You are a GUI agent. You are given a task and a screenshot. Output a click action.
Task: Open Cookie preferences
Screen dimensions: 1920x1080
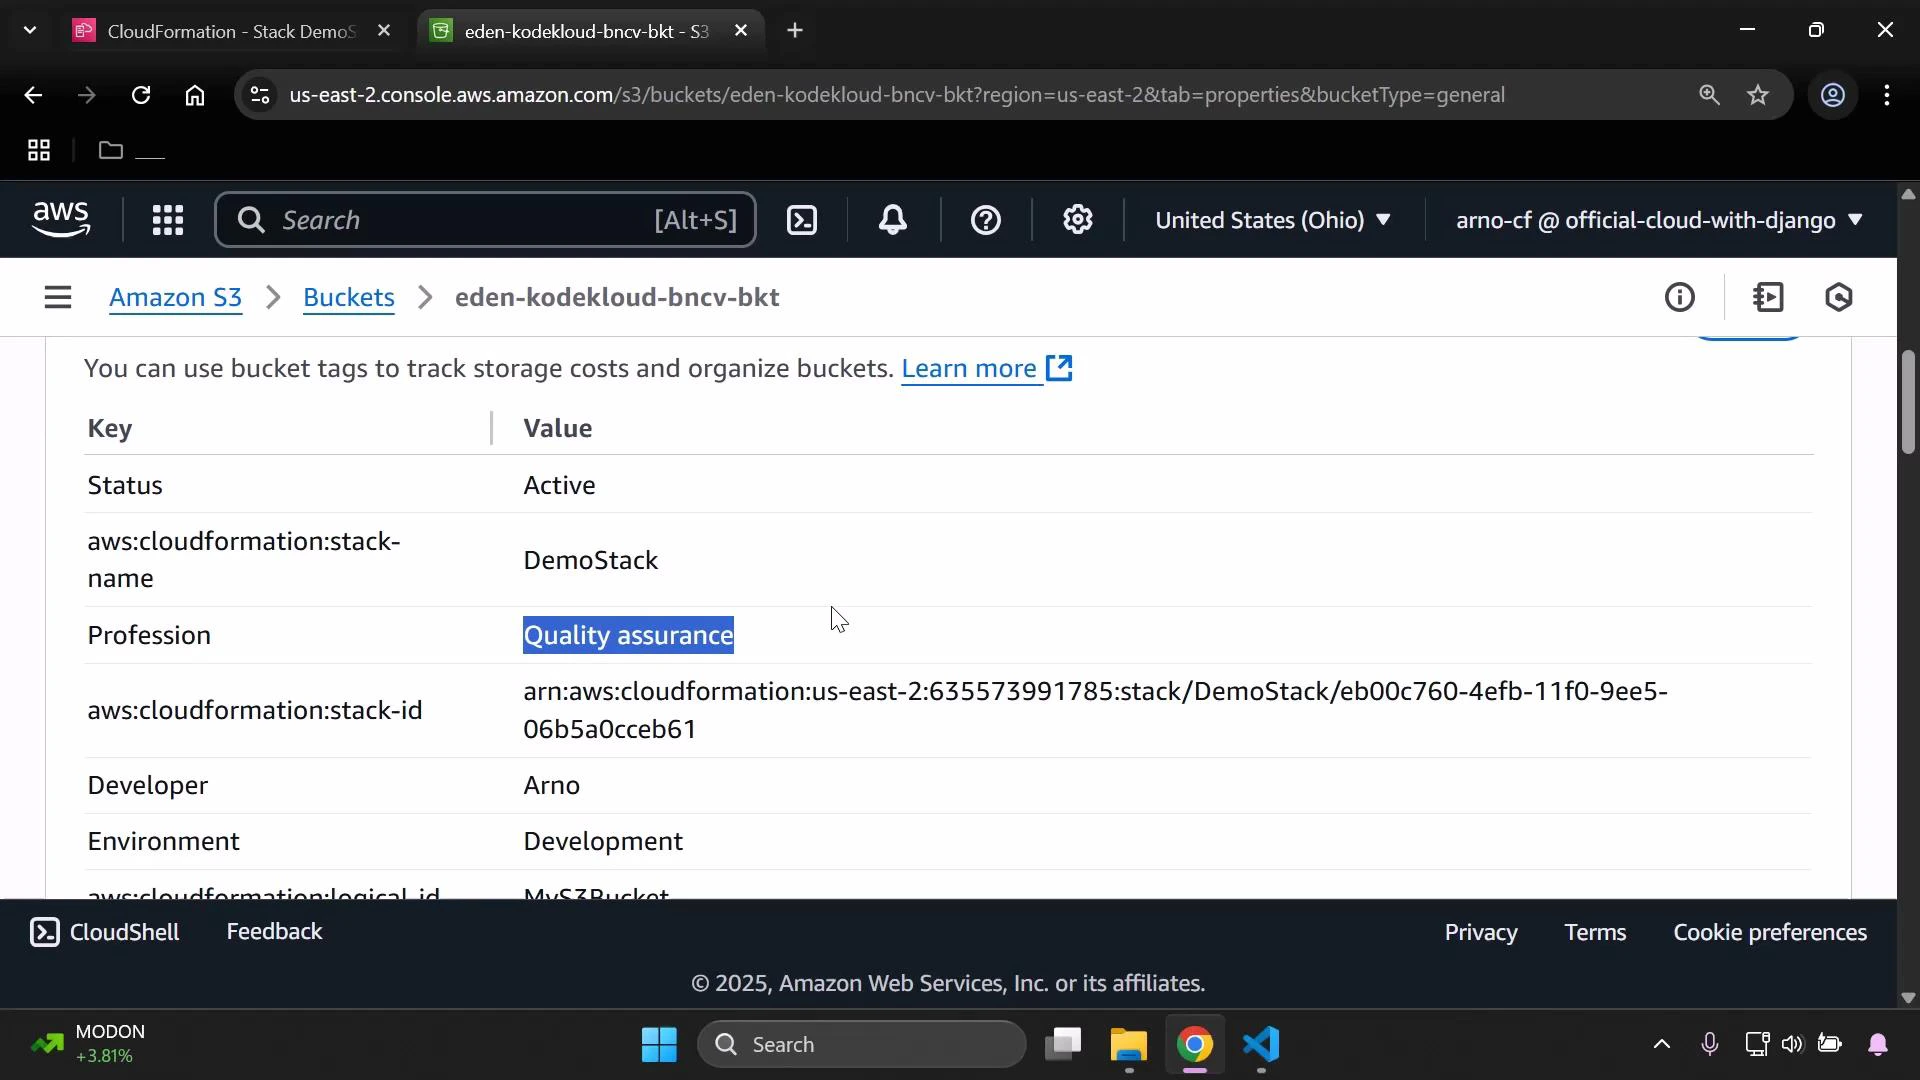pyautogui.click(x=1770, y=933)
